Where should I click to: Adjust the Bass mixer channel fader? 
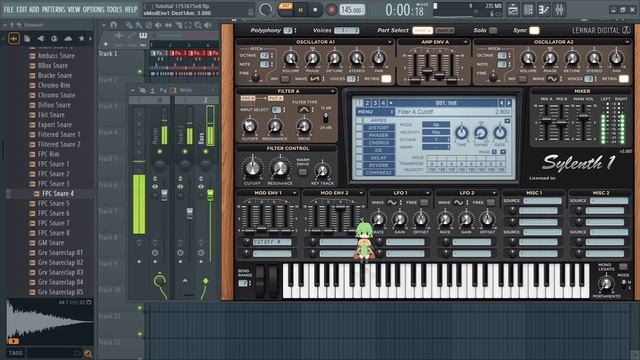point(210,195)
